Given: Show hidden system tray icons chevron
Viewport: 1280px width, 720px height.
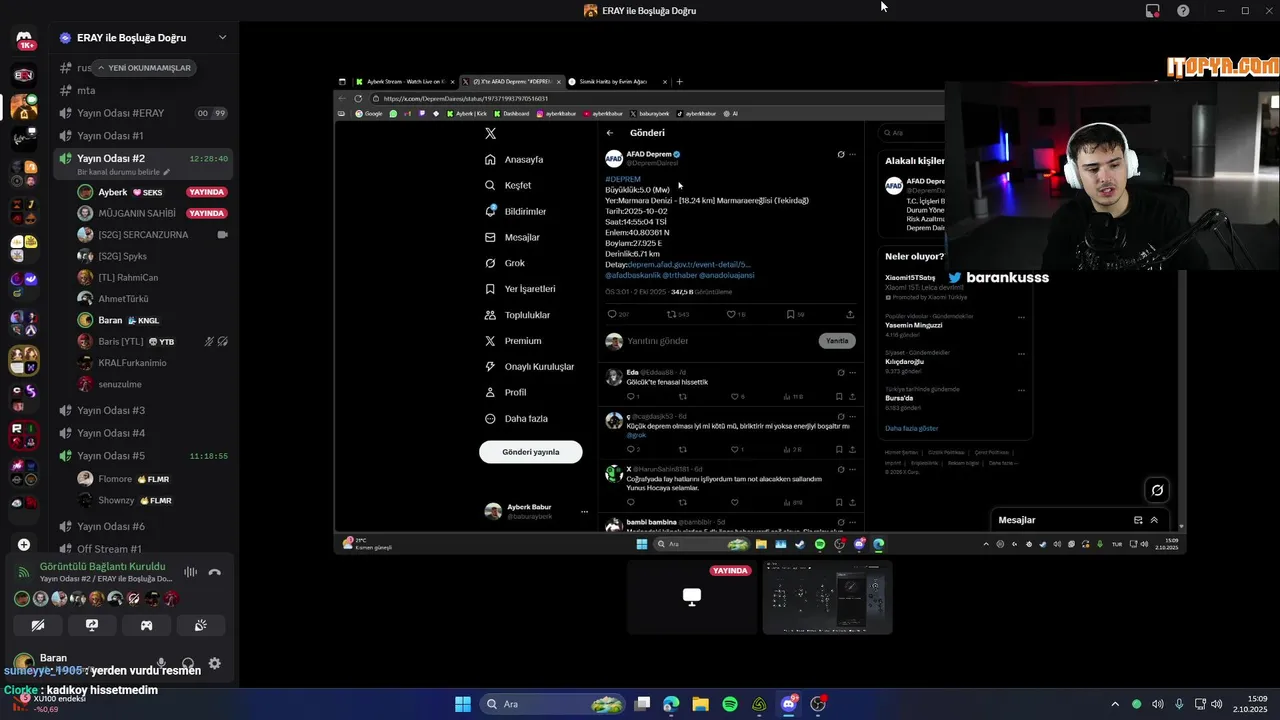Looking at the screenshot, I should 1115,704.
